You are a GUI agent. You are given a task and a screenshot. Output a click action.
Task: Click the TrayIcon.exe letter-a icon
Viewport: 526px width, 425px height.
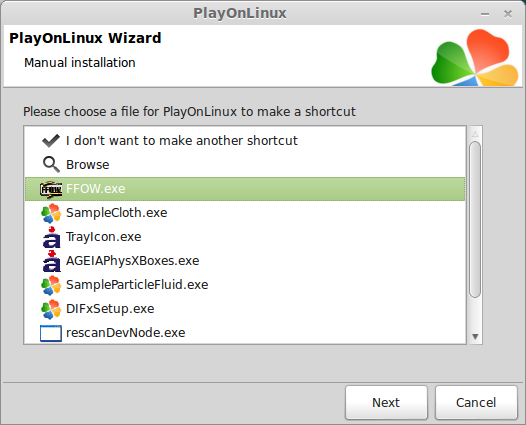52,237
